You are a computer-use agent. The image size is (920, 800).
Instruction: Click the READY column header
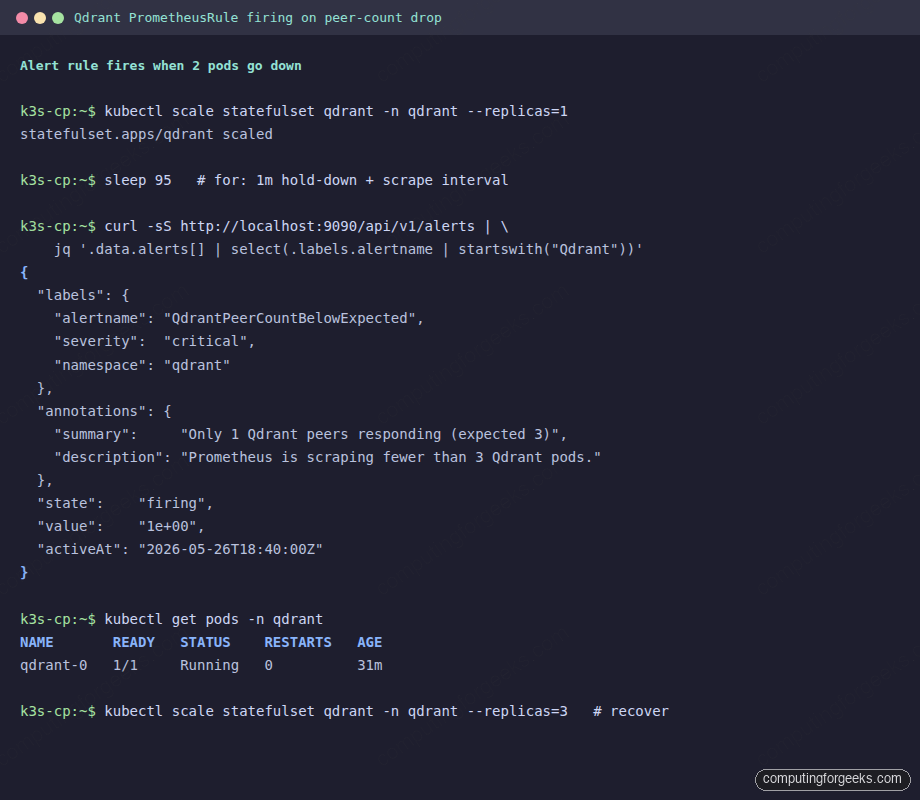coord(134,642)
